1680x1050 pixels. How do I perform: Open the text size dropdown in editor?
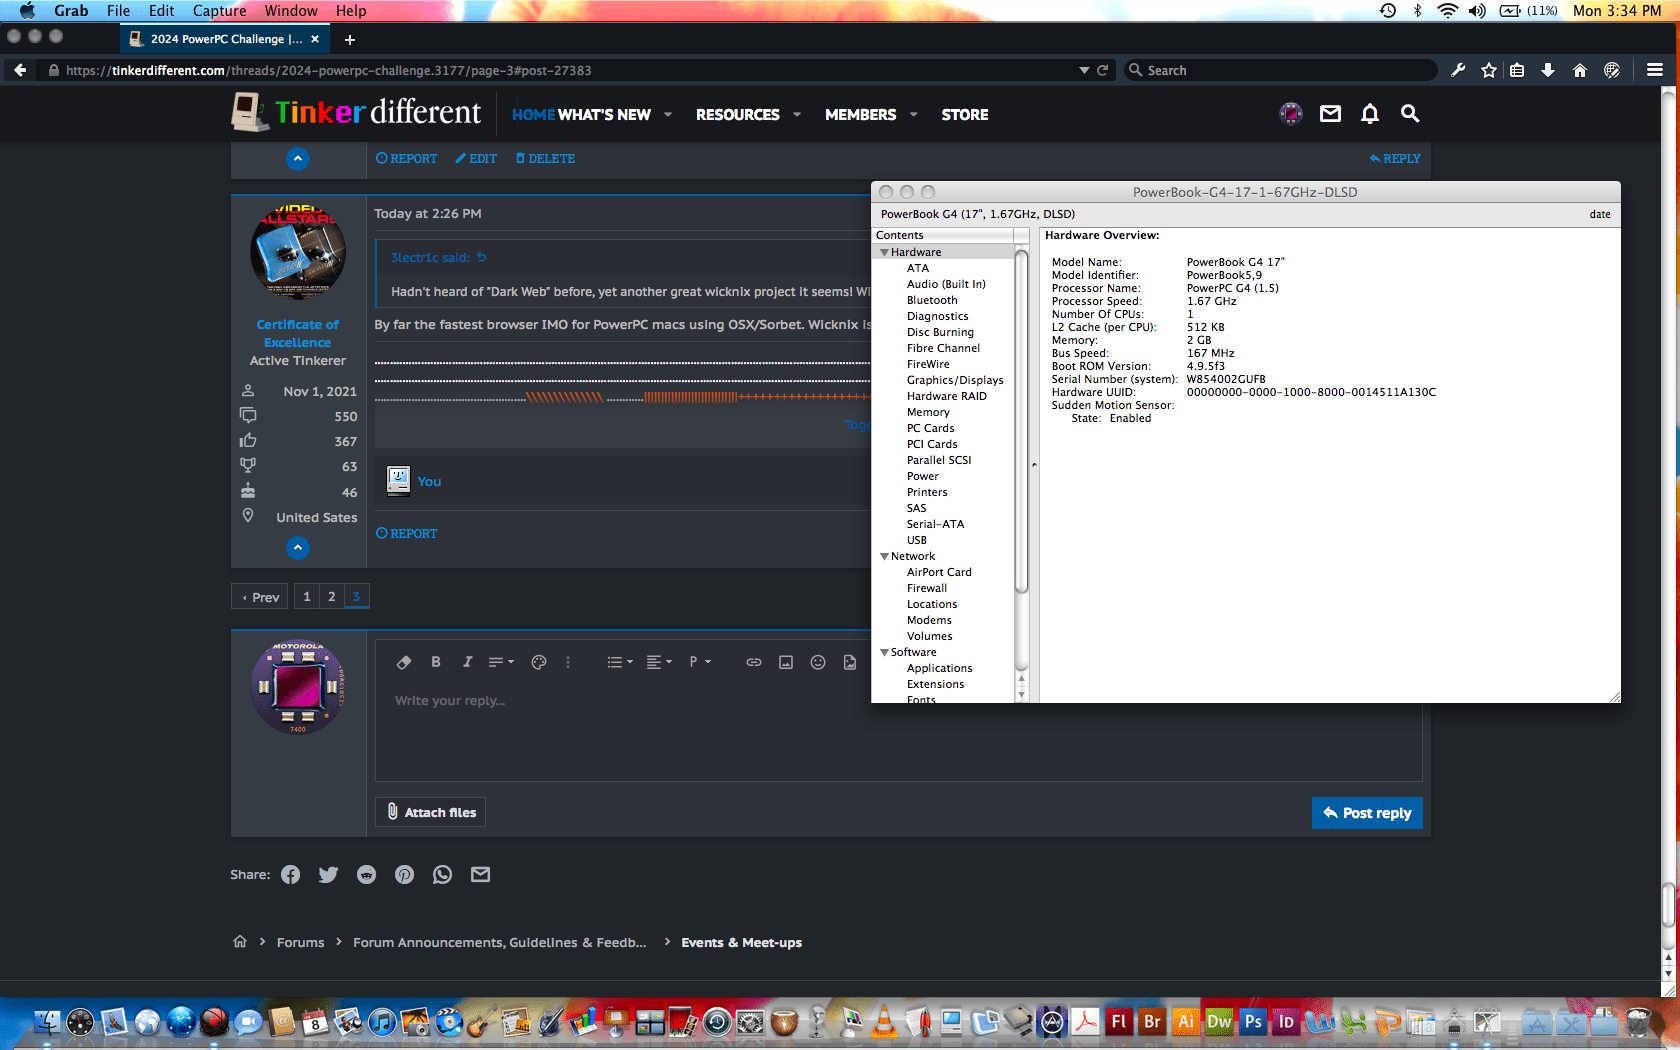501,662
